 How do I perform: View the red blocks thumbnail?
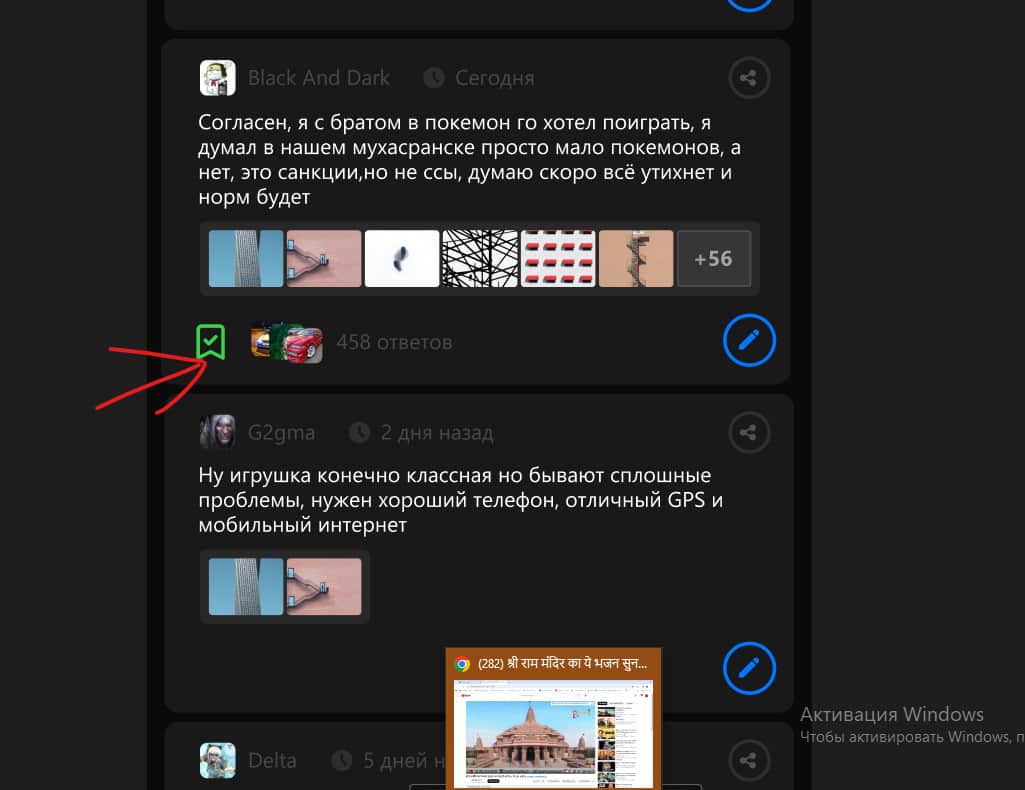(558, 259)
